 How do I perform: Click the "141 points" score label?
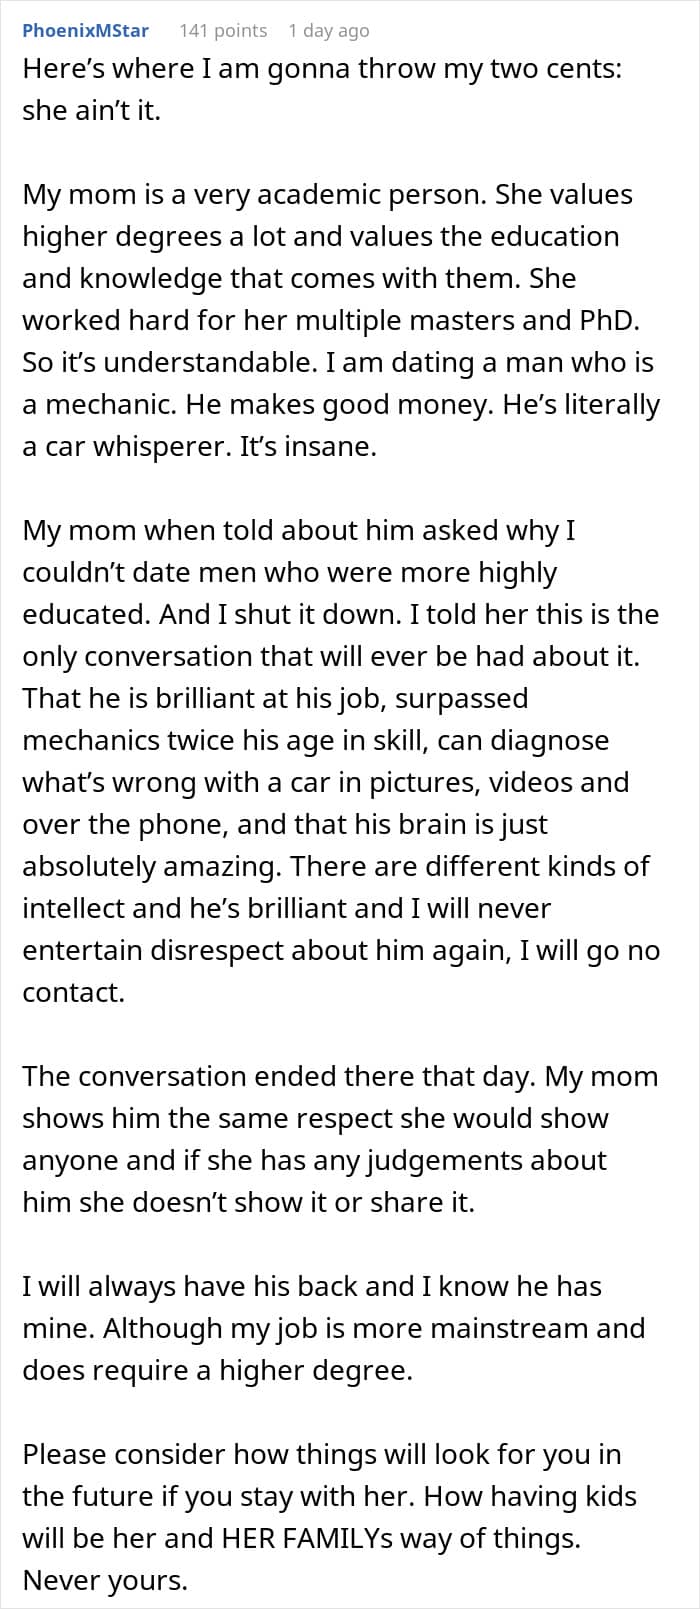click(222, 30)
